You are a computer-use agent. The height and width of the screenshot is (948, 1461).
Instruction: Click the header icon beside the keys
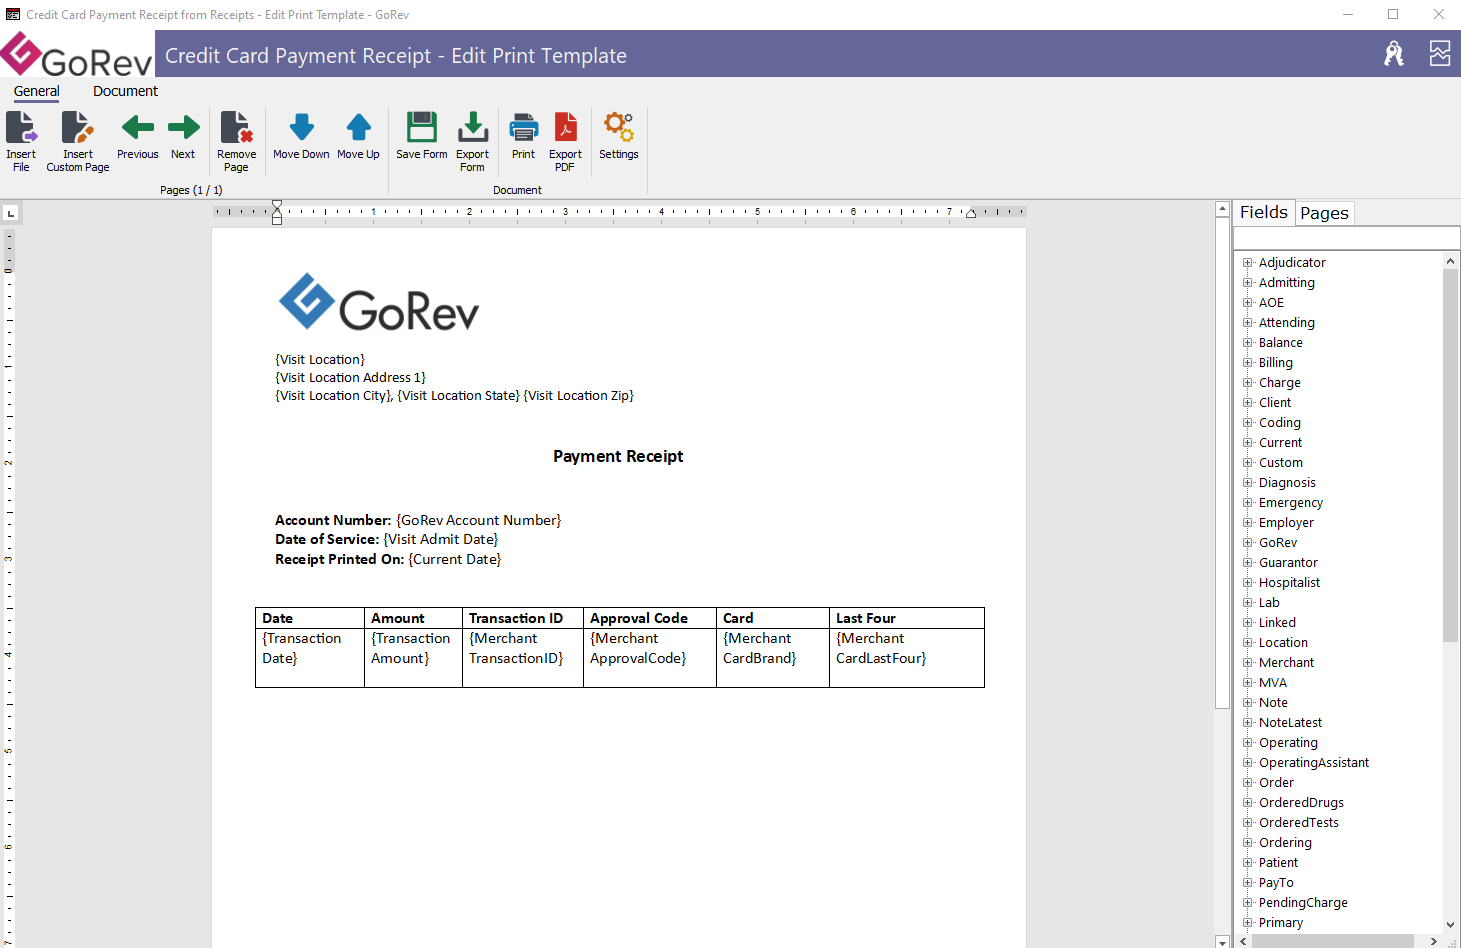1439,54
